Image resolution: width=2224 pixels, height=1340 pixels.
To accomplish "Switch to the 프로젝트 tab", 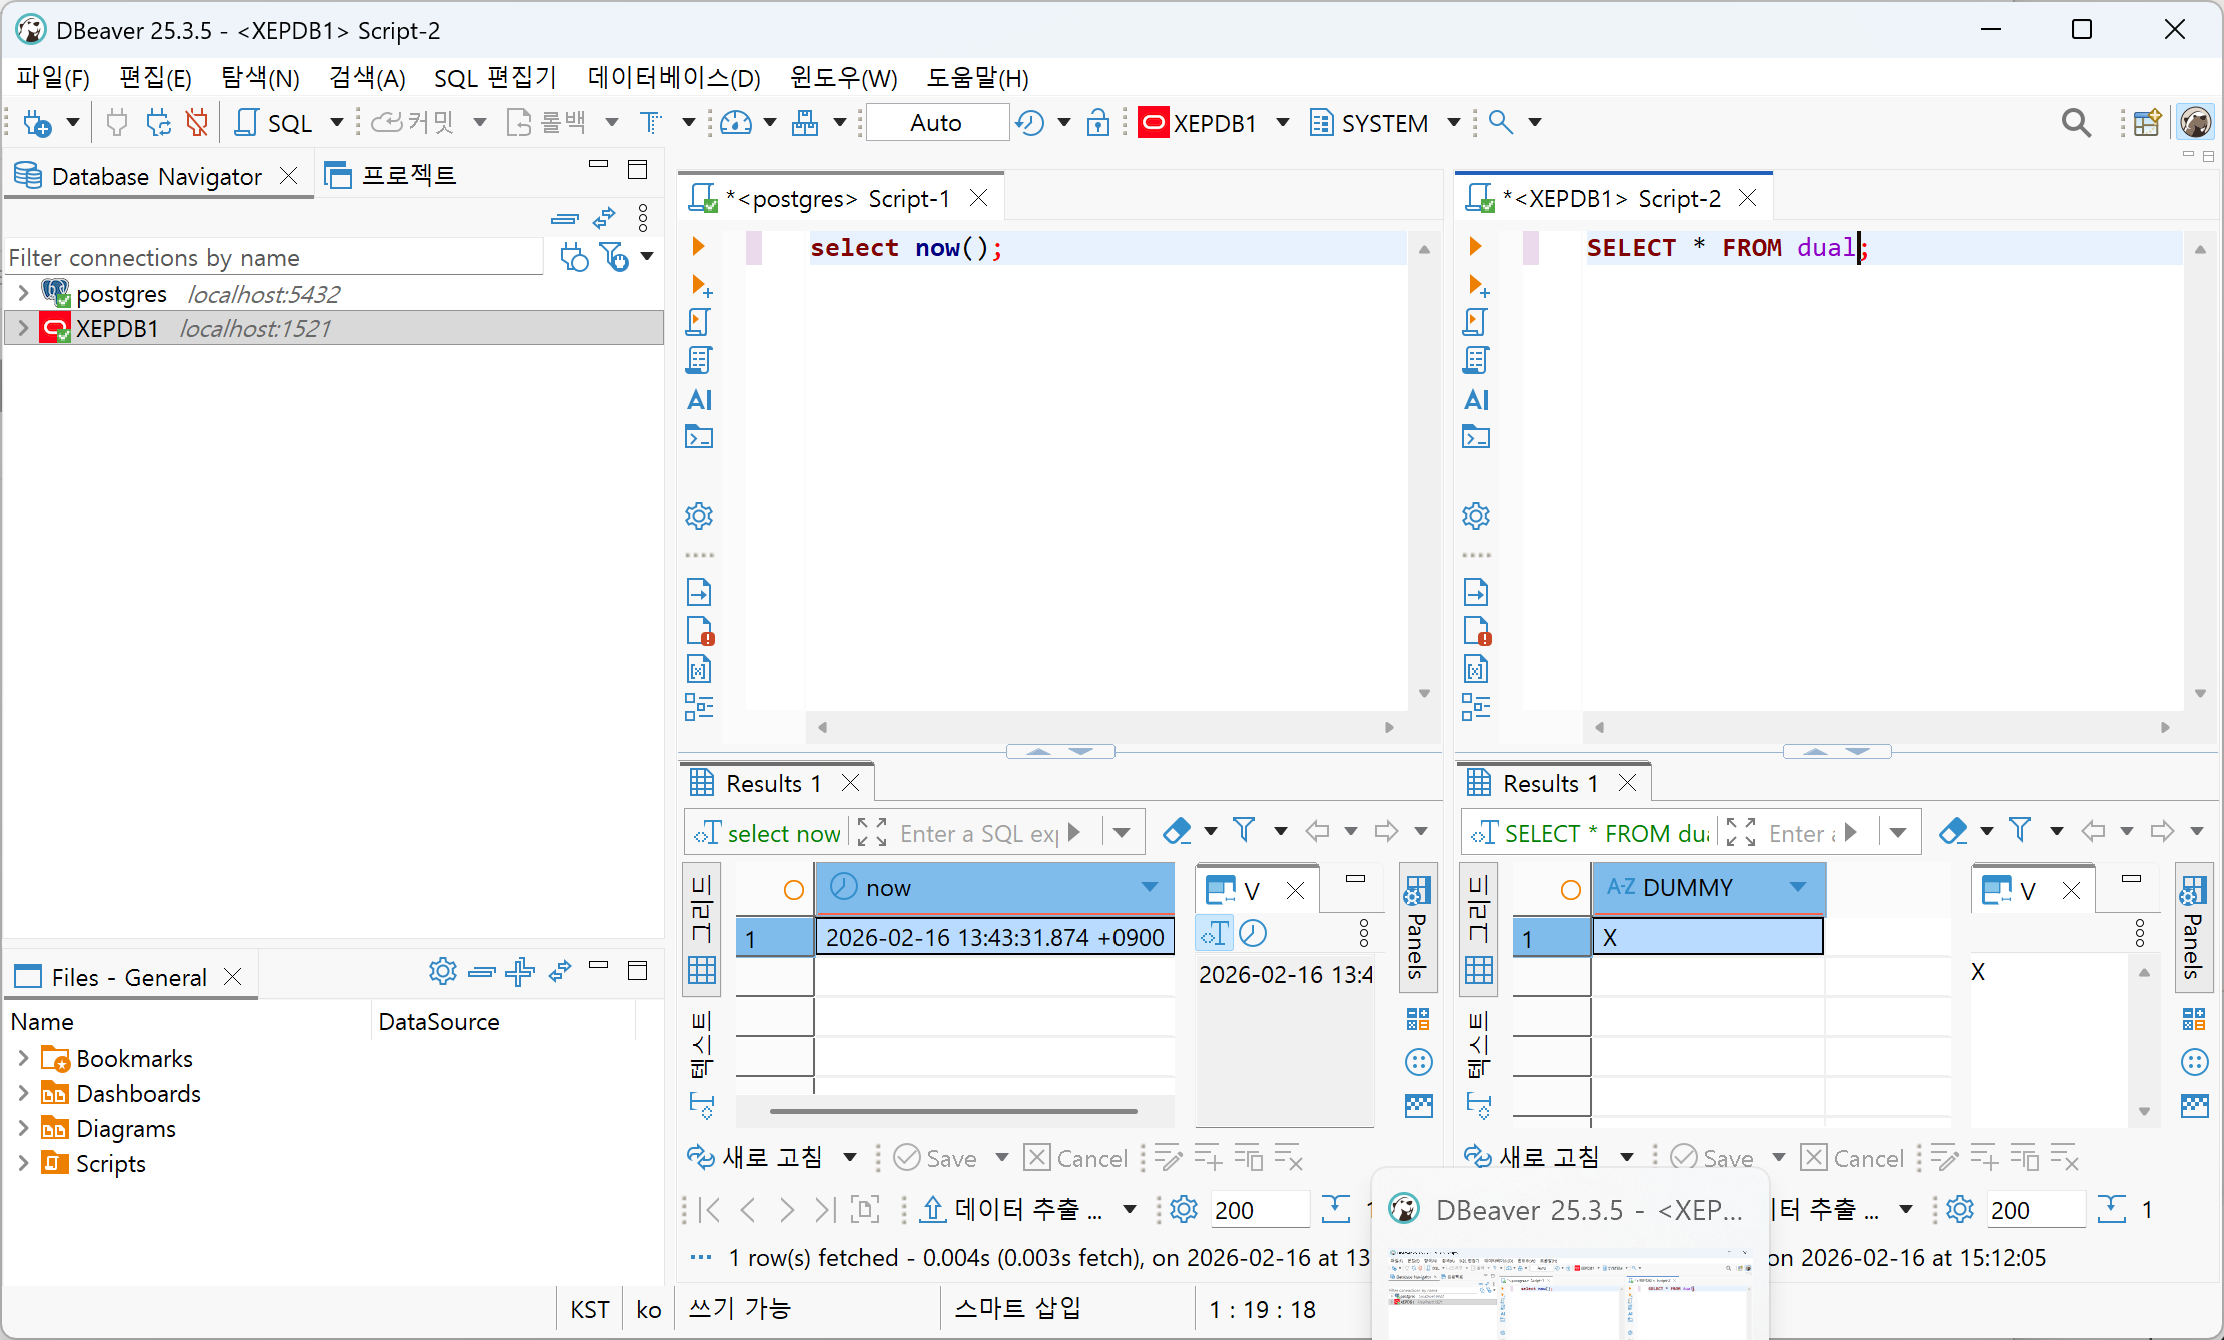I will [391, 176].
